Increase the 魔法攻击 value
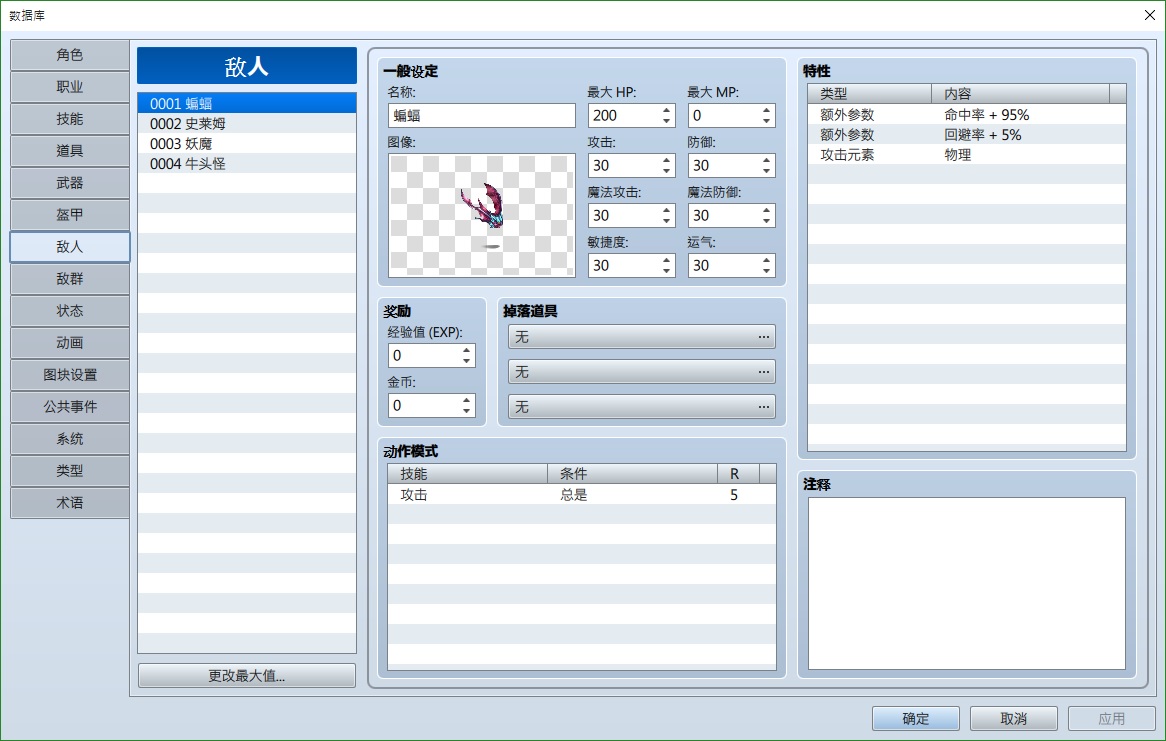1166x741 pixels. click(666, 210)
